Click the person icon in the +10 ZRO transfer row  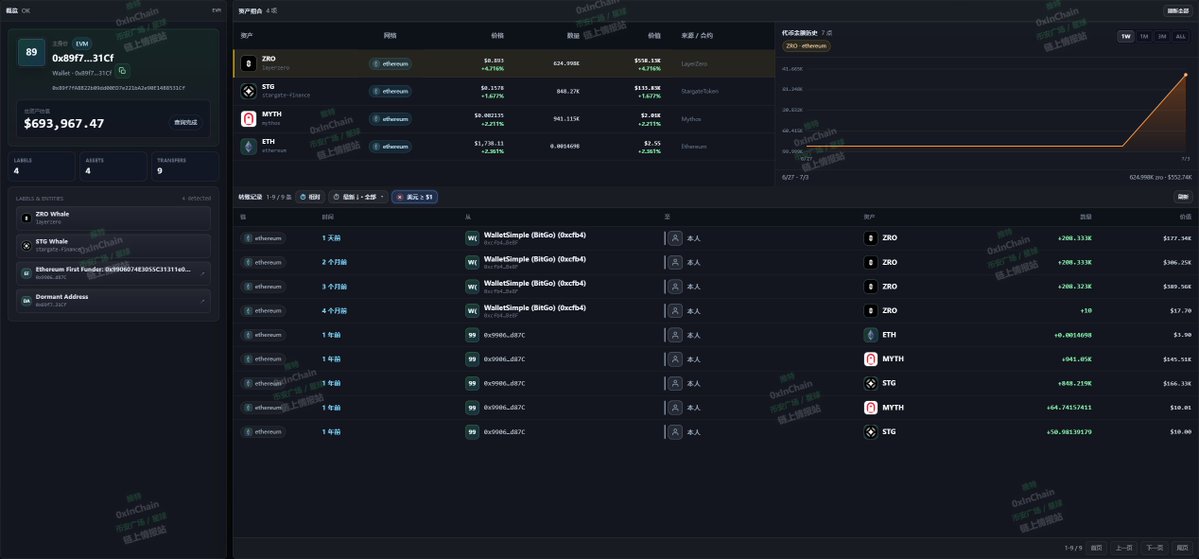(675, 310)
